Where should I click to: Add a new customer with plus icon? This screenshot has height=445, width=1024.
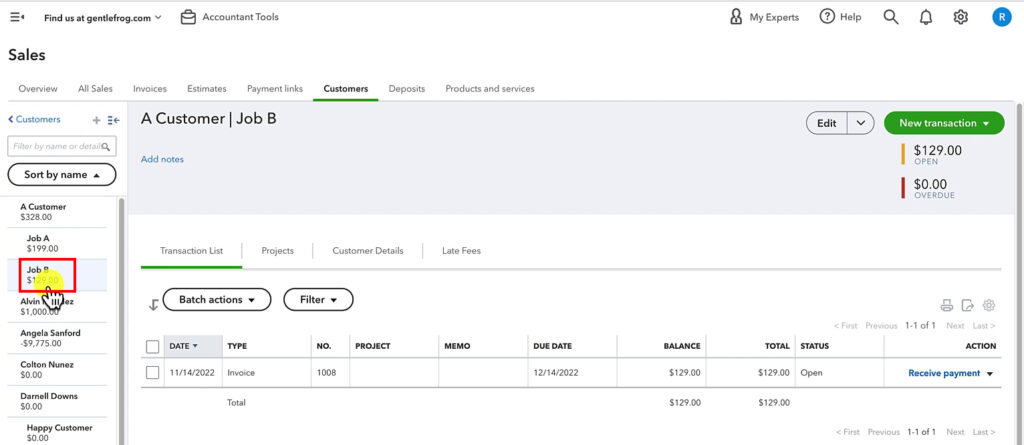pos(96,120)
